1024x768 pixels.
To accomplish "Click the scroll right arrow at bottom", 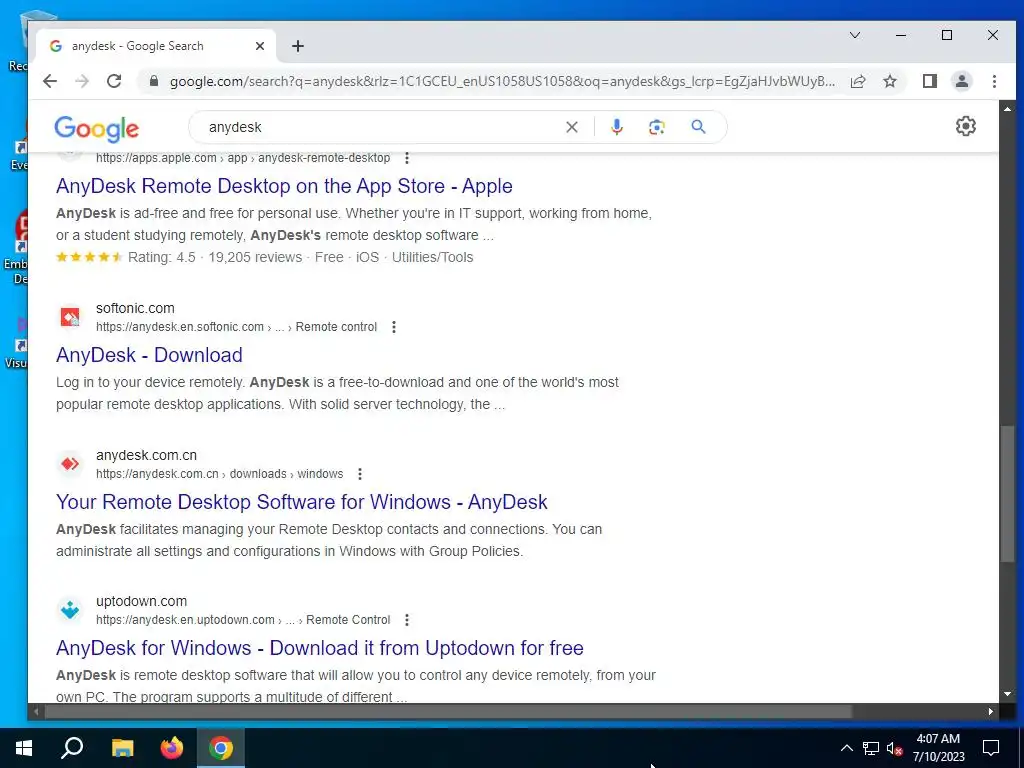I will (991, 712).
